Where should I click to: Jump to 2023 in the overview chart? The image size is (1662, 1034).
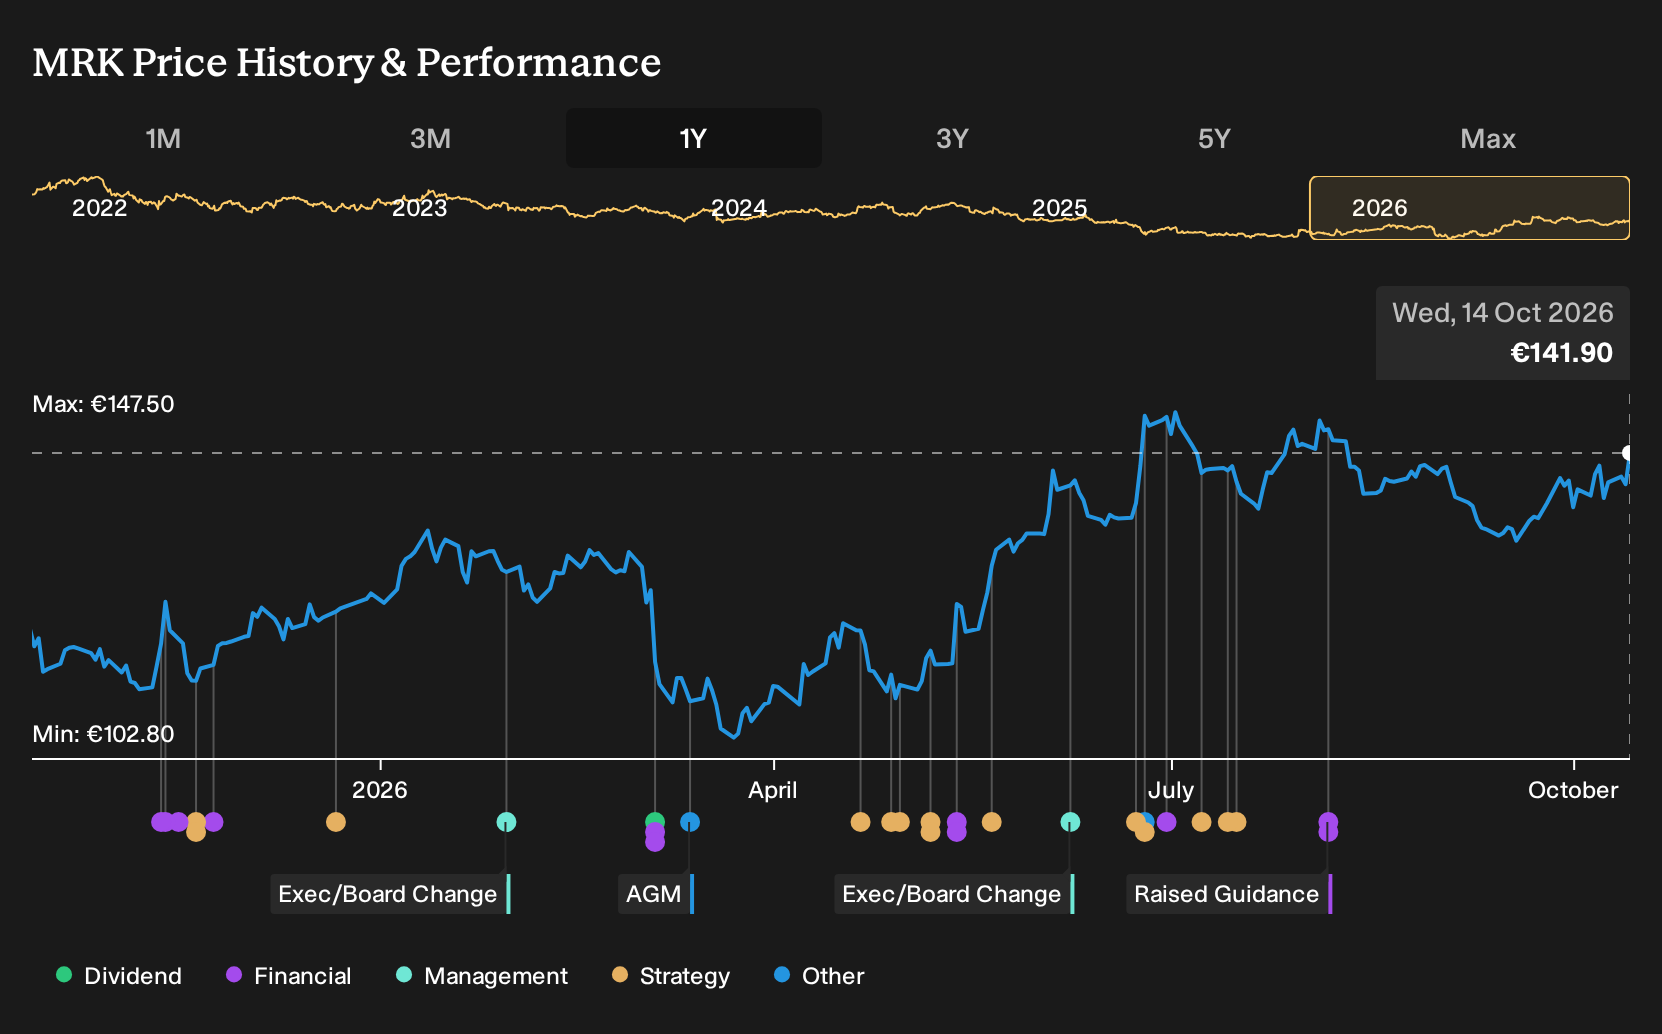click(419, 208)
